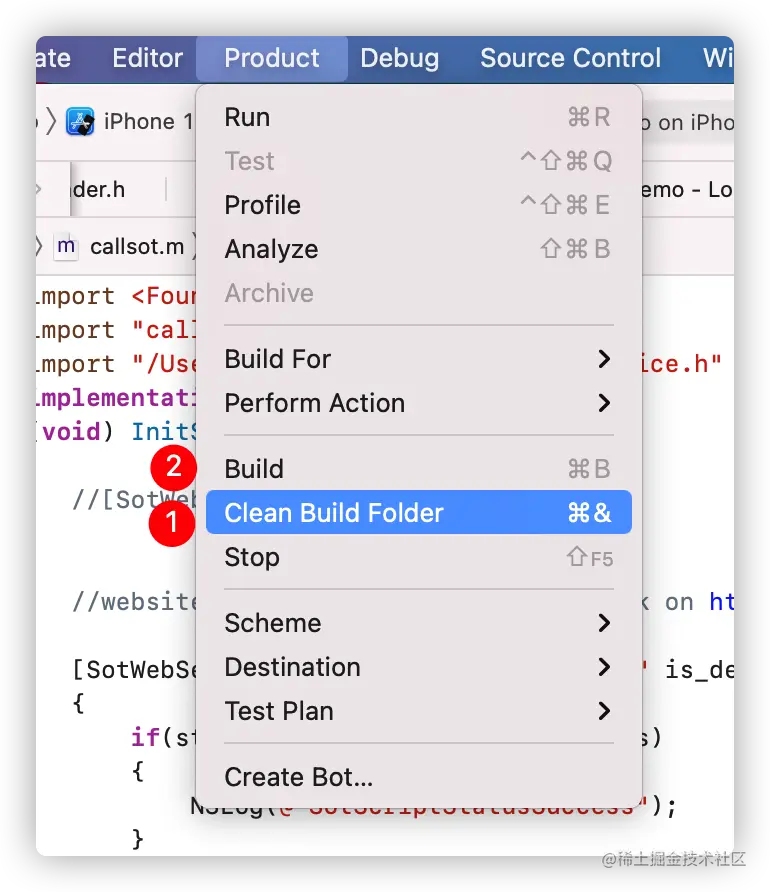The width and height of the screenshot is (770, 892).
Task: Expand the Test Plan submenu chevron
Action: 604,711
